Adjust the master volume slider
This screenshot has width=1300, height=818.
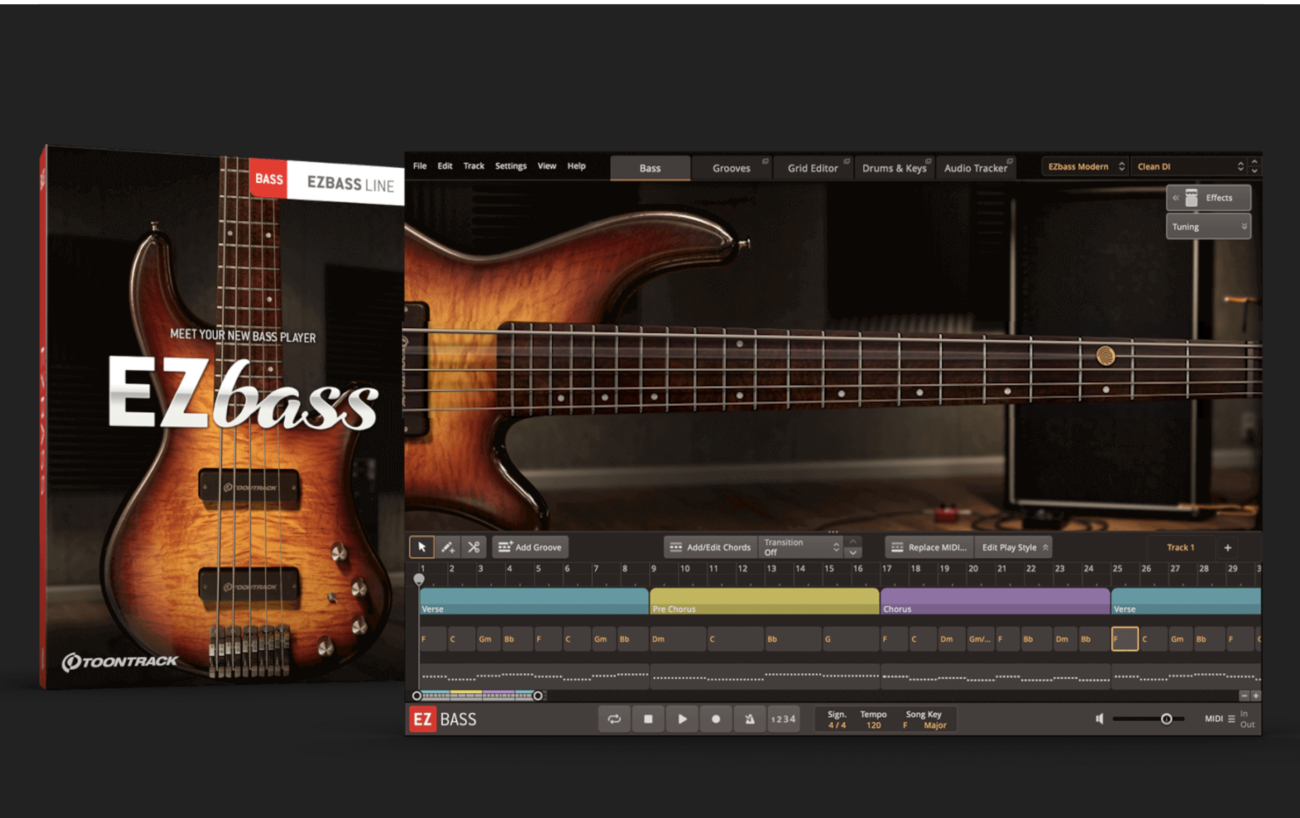[1148, 719]
